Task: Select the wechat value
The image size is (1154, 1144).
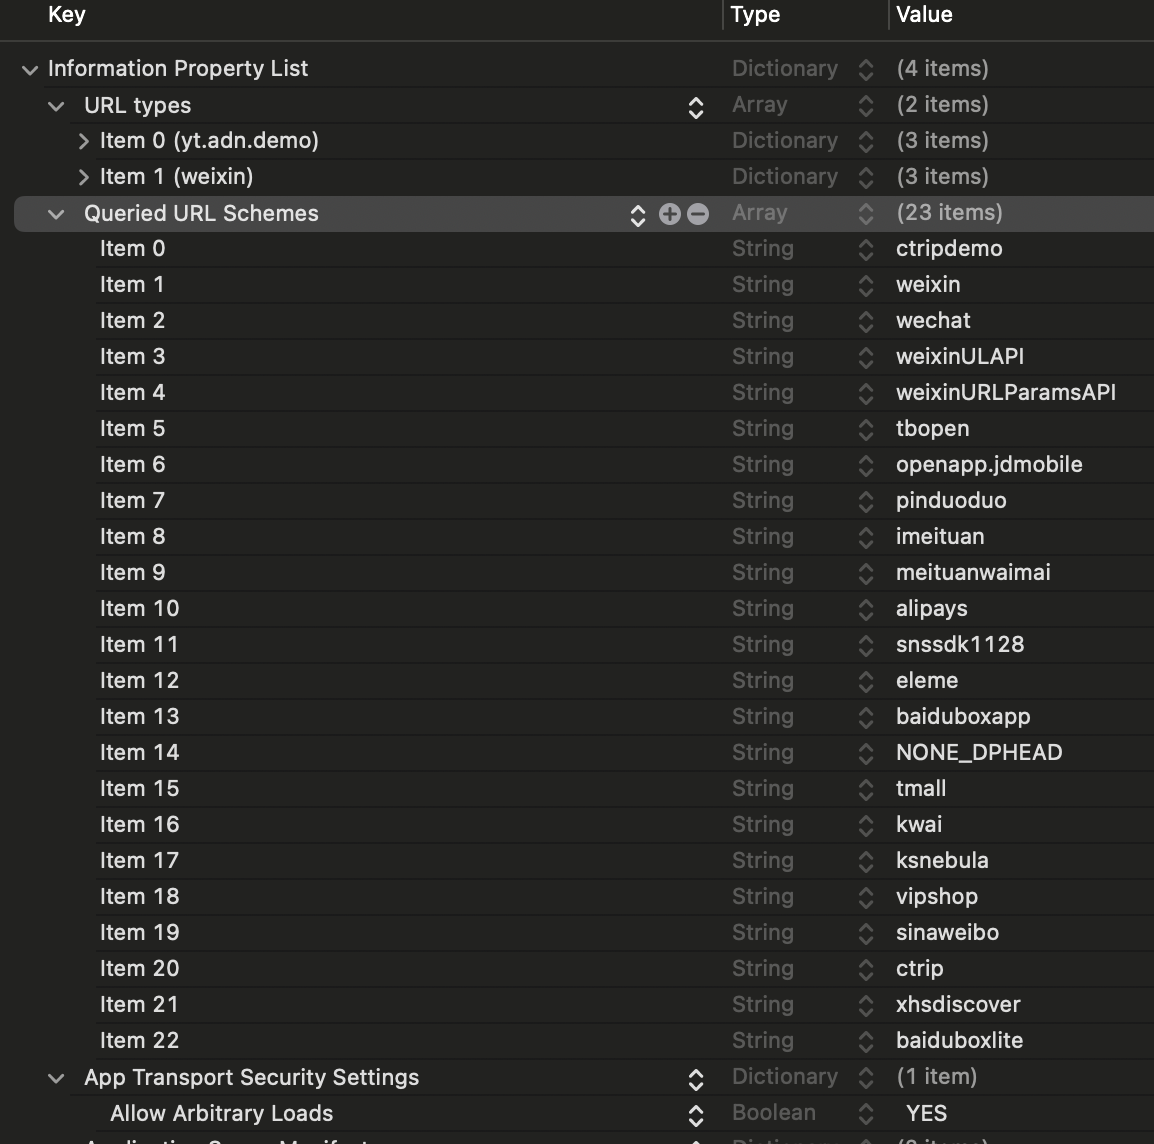Action: (x=933, y=321)
